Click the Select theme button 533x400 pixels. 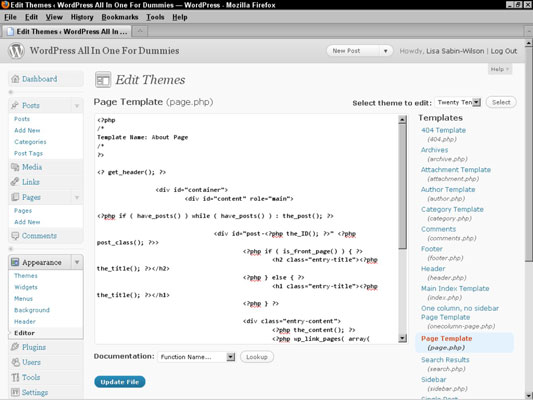click(x=501, y=102)
